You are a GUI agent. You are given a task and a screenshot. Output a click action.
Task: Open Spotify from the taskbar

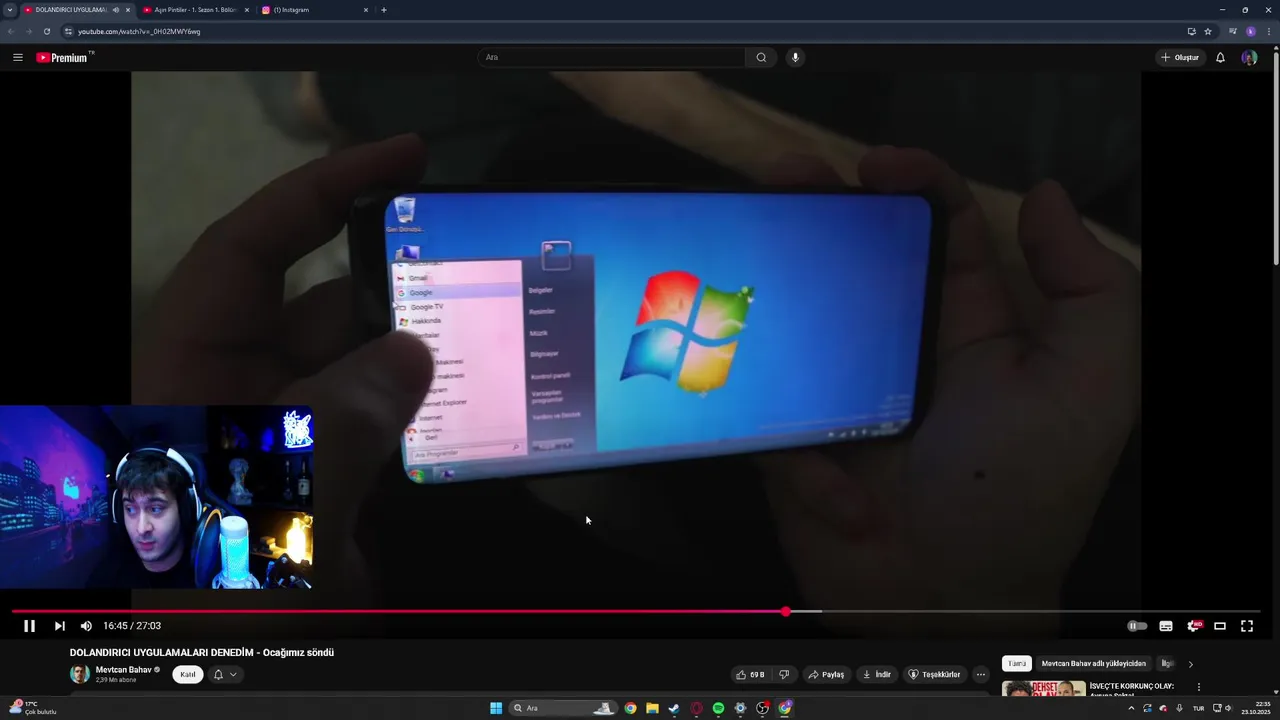click(x=718, y=708)
